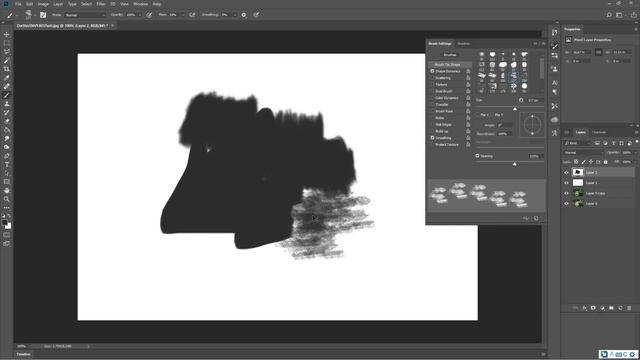Select the Magic Wand tool

tap(7, 60)
